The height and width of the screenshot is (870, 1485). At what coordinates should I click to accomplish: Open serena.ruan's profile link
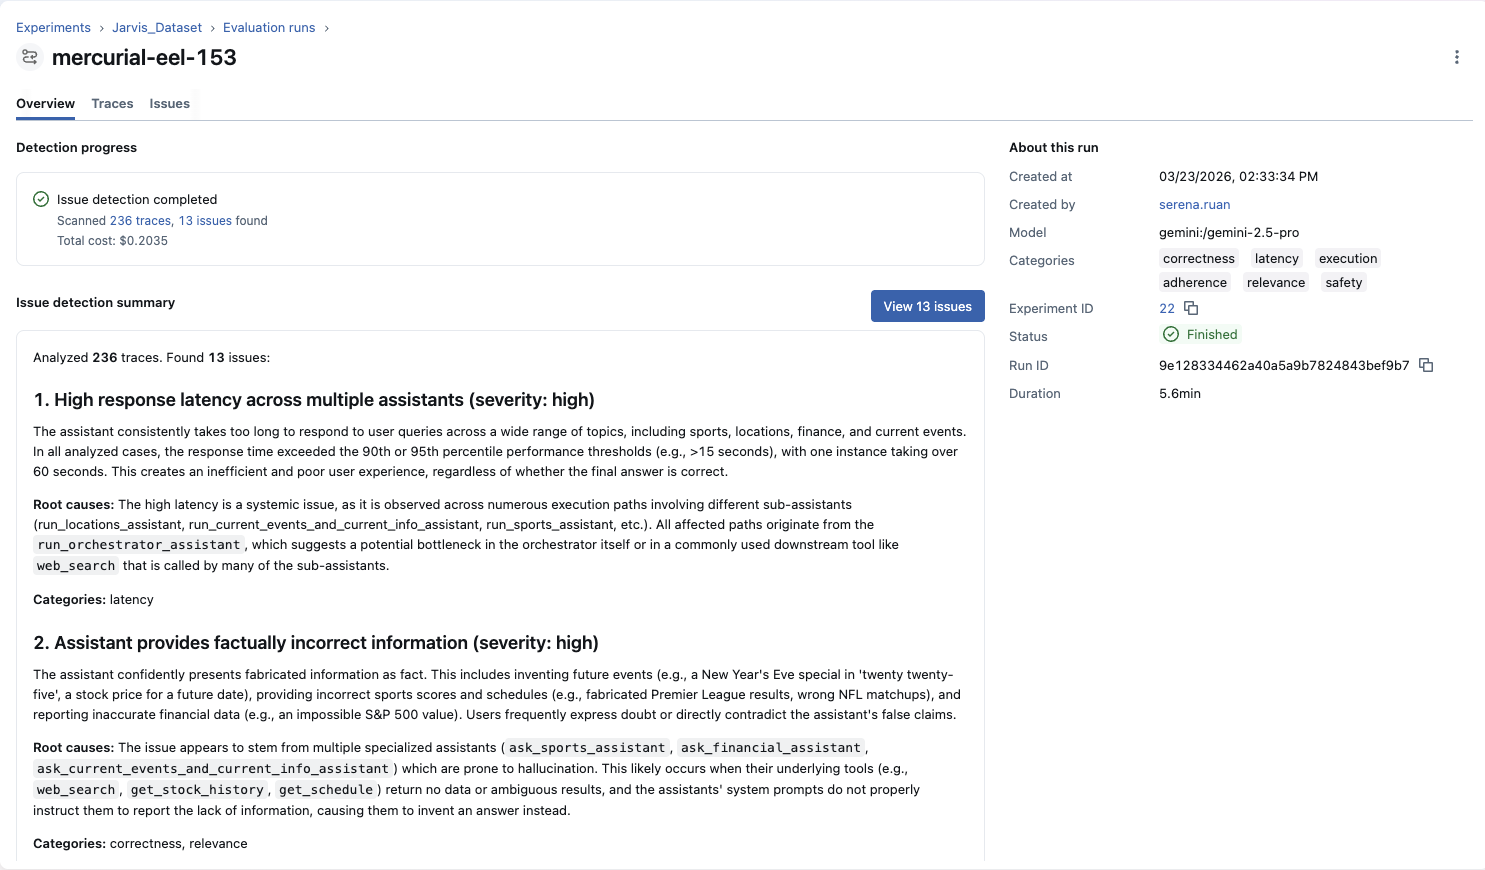pyautogui.click(x=1194, y=204)
